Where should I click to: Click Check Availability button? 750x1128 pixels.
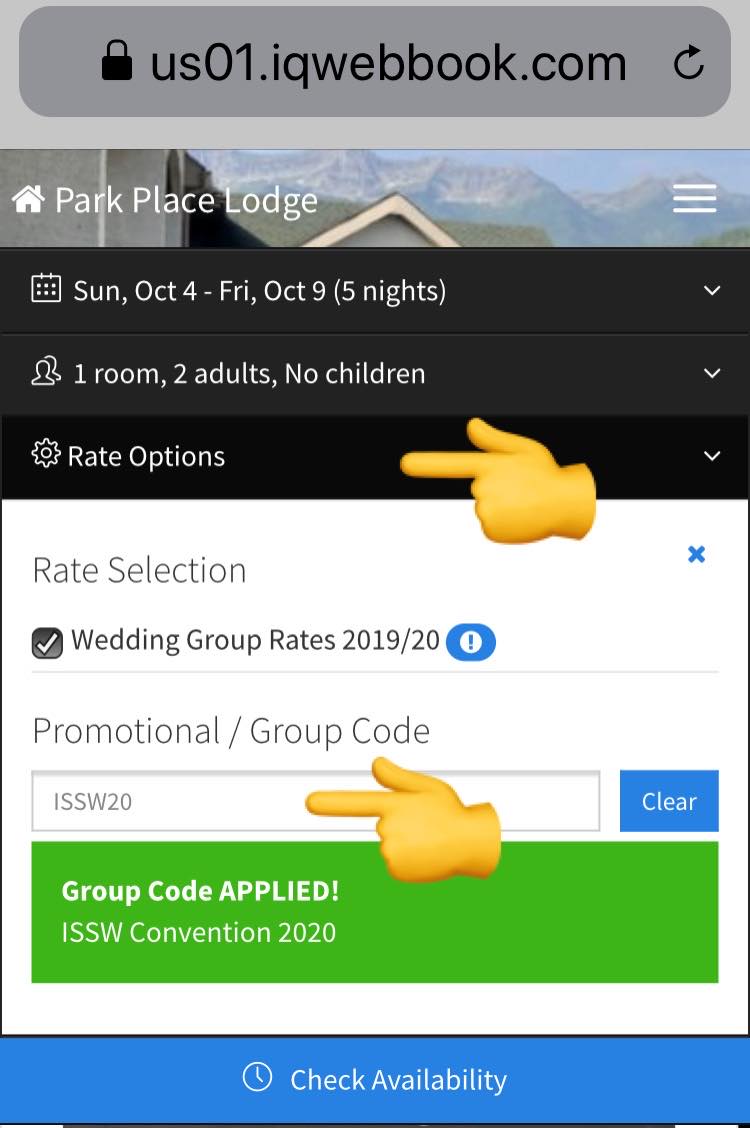pyautogui.click(x=375, y=1079)
